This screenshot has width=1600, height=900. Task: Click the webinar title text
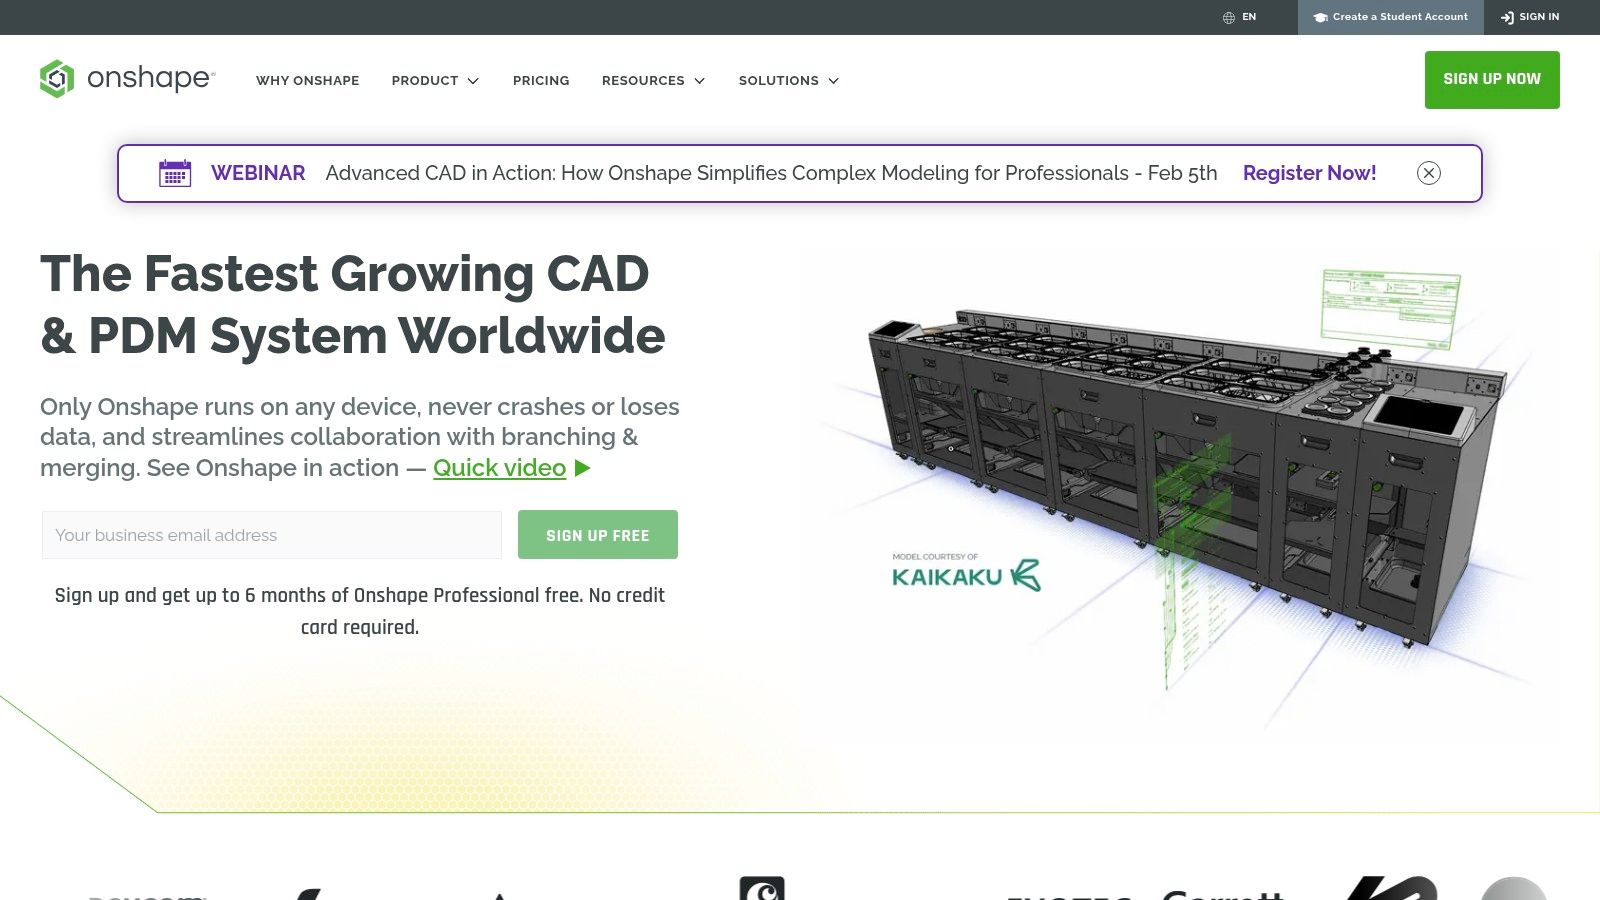tap(771, 173)
